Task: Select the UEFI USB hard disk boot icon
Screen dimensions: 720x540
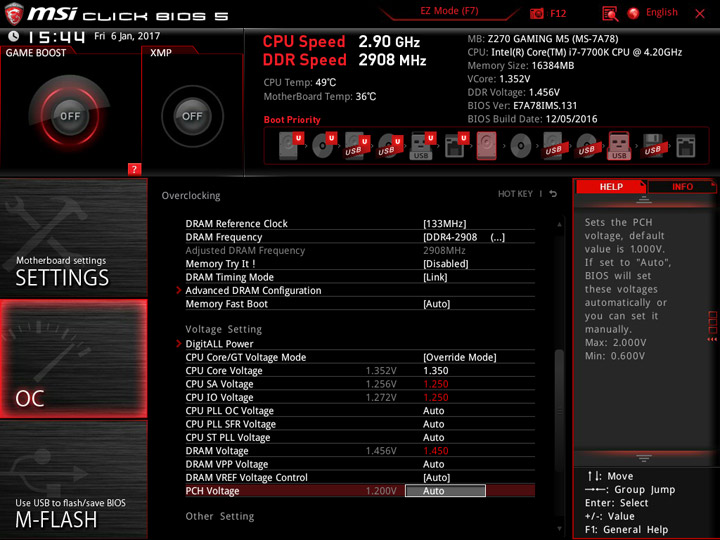Action: 357,146
